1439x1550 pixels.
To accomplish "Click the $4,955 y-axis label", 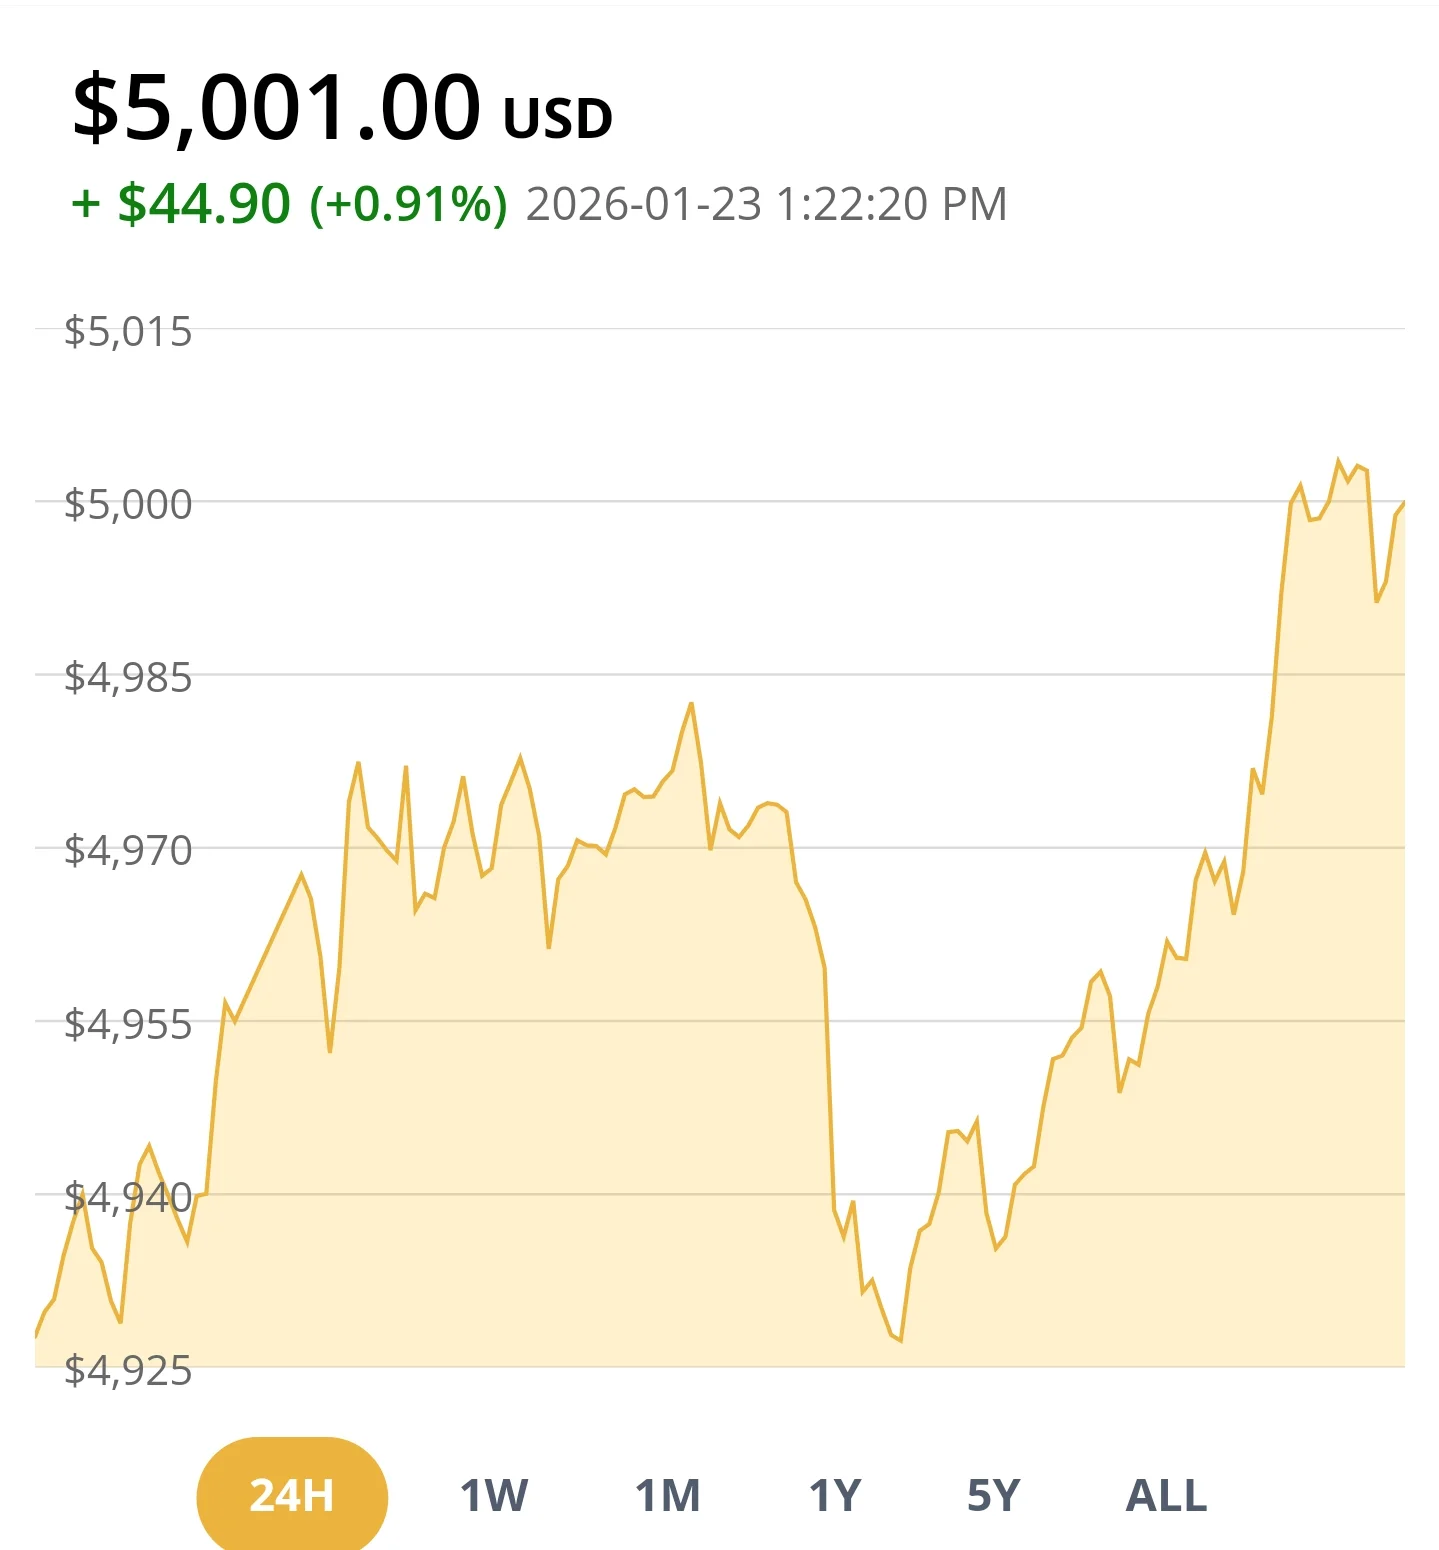I will coord(128,1025).
